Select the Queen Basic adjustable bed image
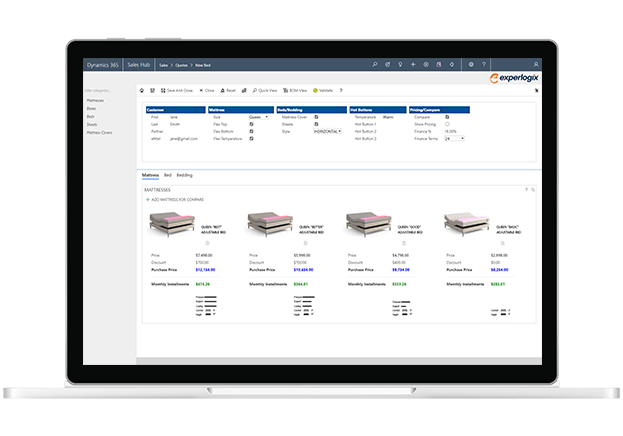Viewport: 623px width, 436px height. pos(467,224)
